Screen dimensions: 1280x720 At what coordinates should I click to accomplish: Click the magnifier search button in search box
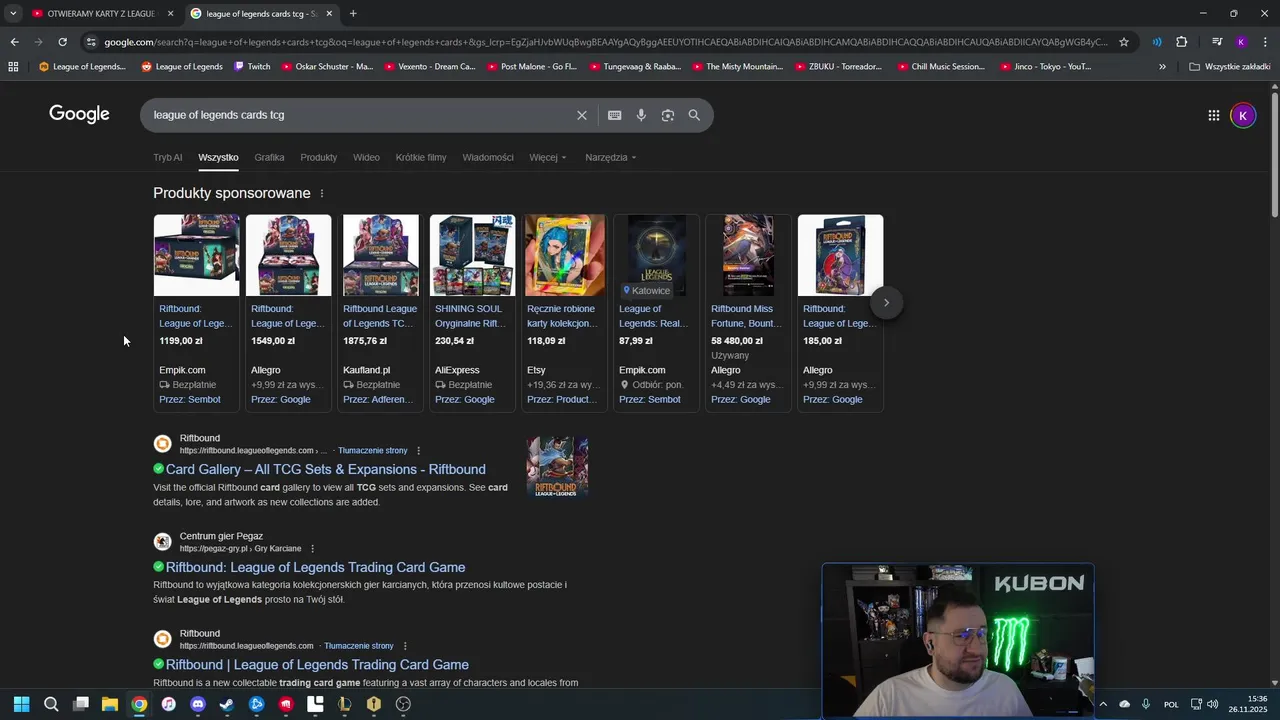[x=694, y=115]
